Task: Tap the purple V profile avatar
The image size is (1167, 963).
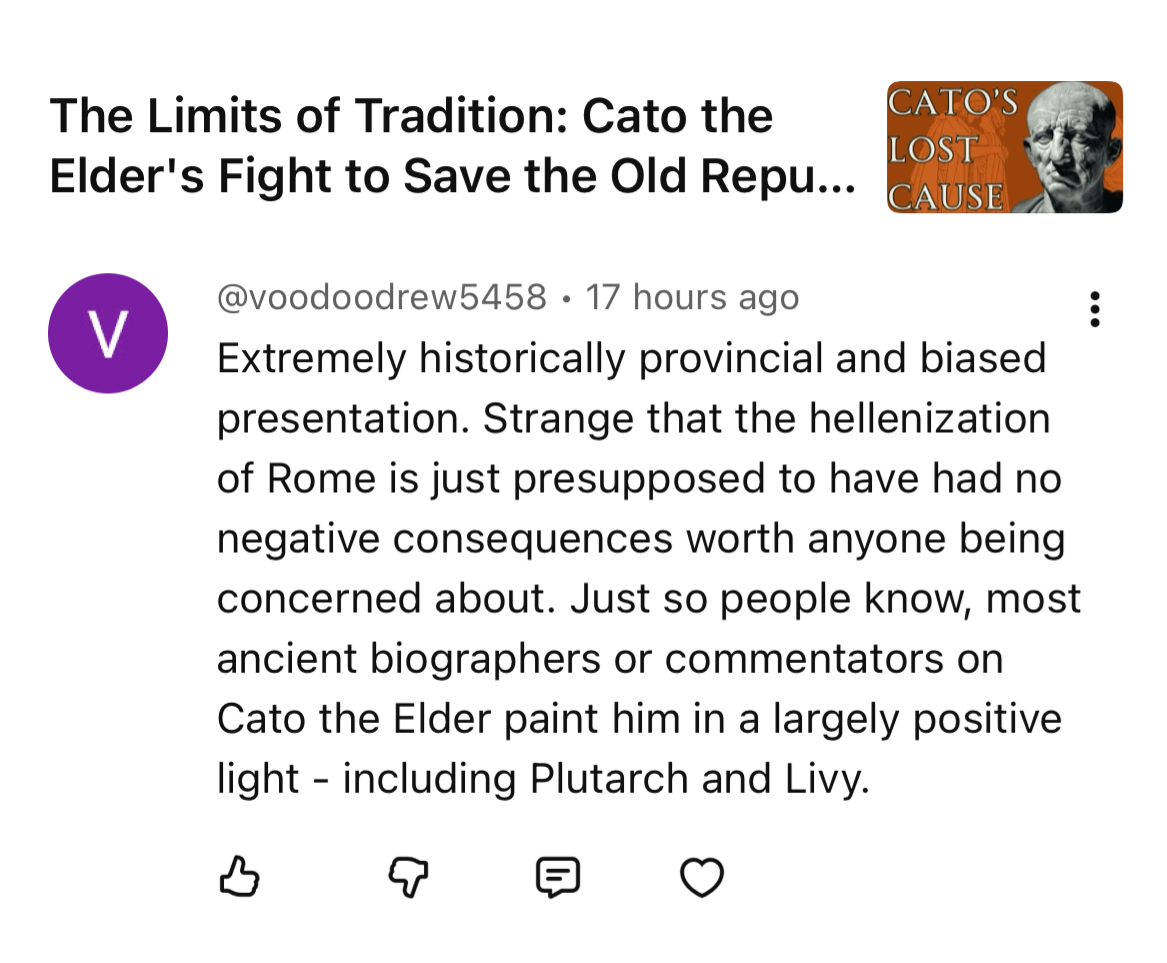Action: tap(107, 333)
